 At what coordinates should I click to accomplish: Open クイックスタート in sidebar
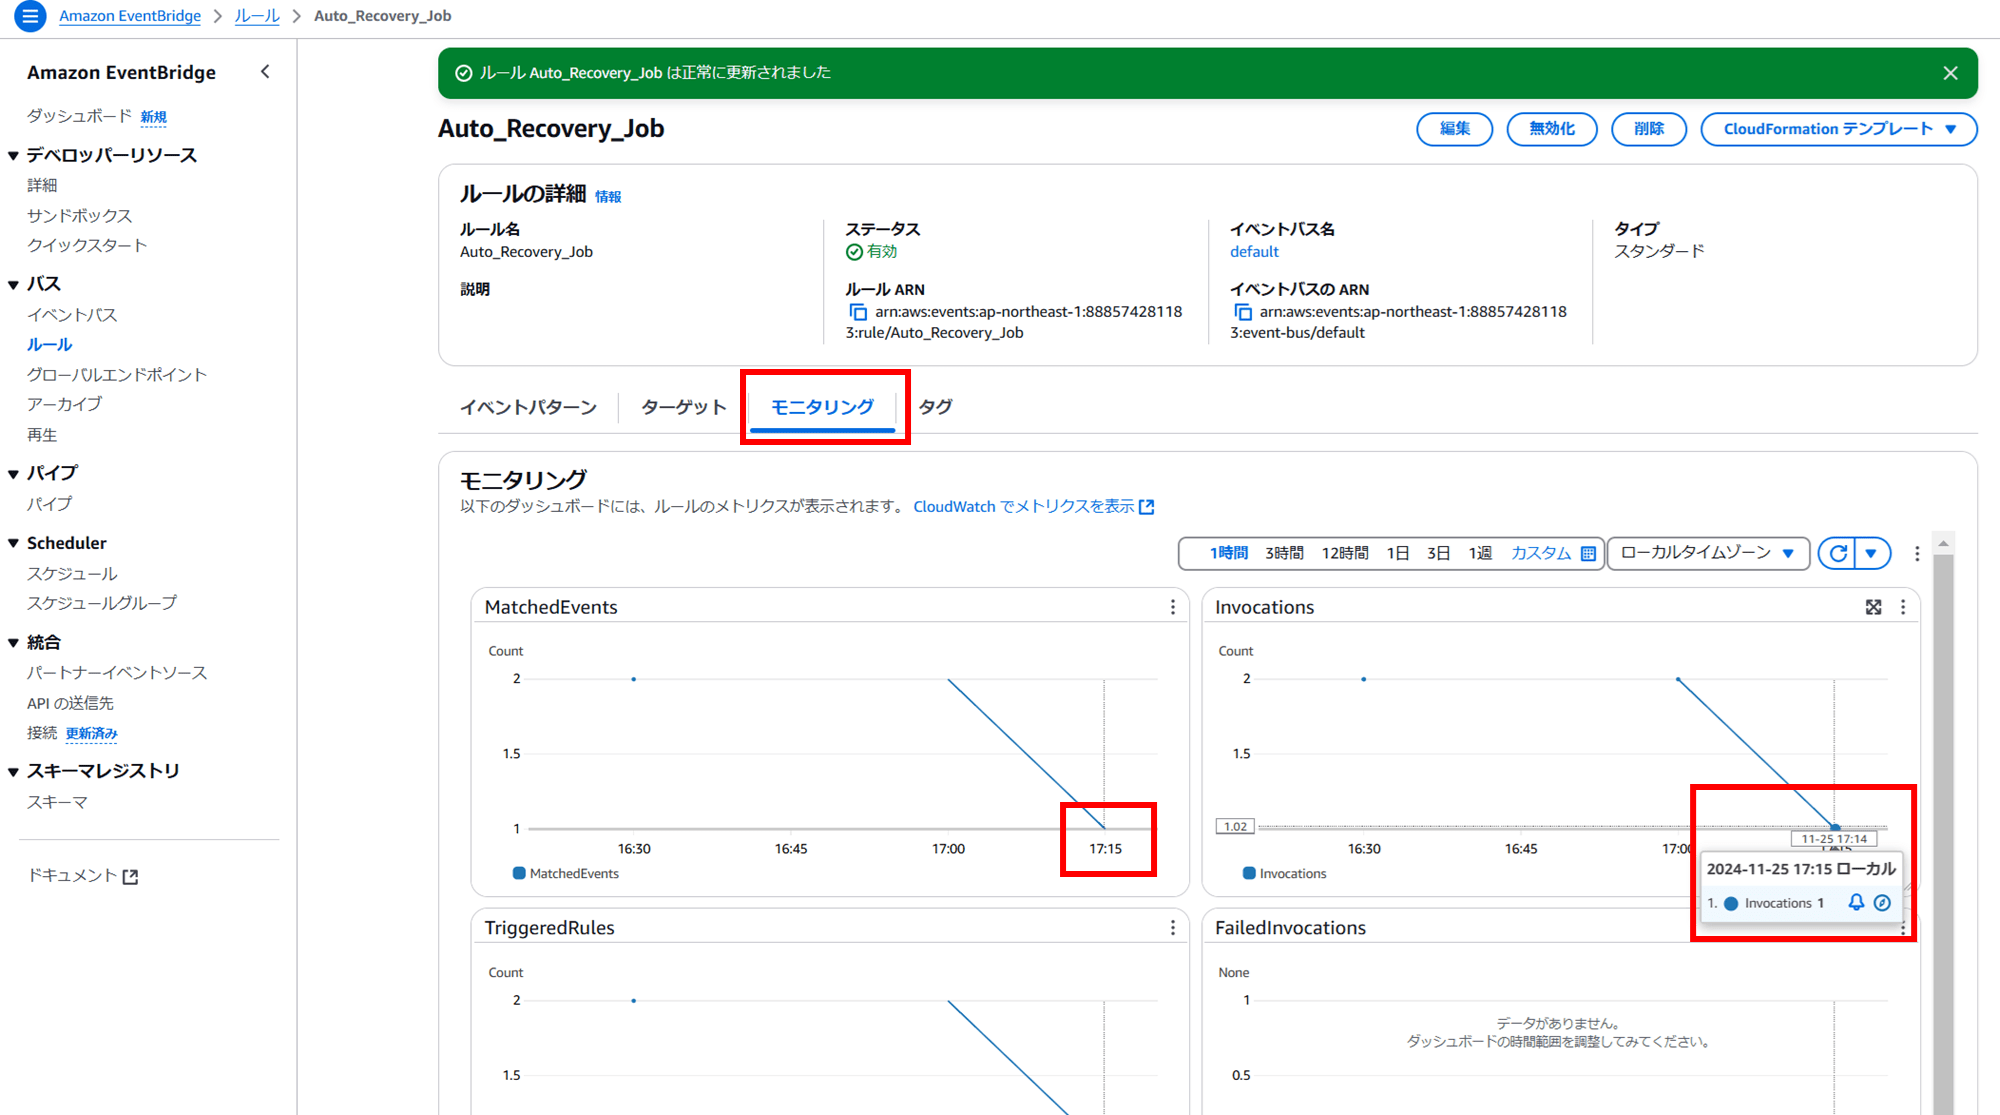(87, 245)
